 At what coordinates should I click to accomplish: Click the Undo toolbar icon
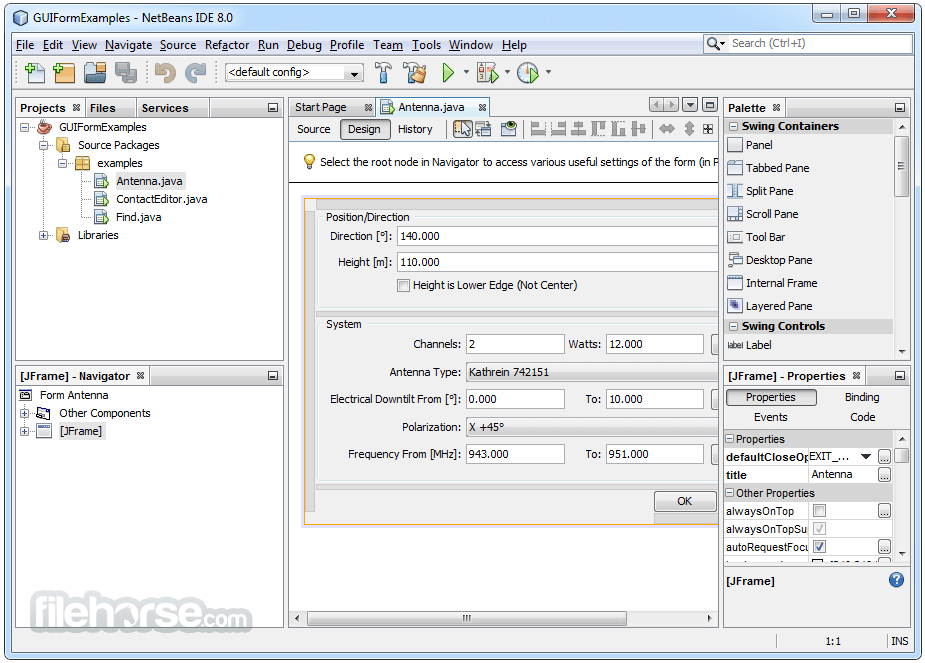click(x=165, y=73)
